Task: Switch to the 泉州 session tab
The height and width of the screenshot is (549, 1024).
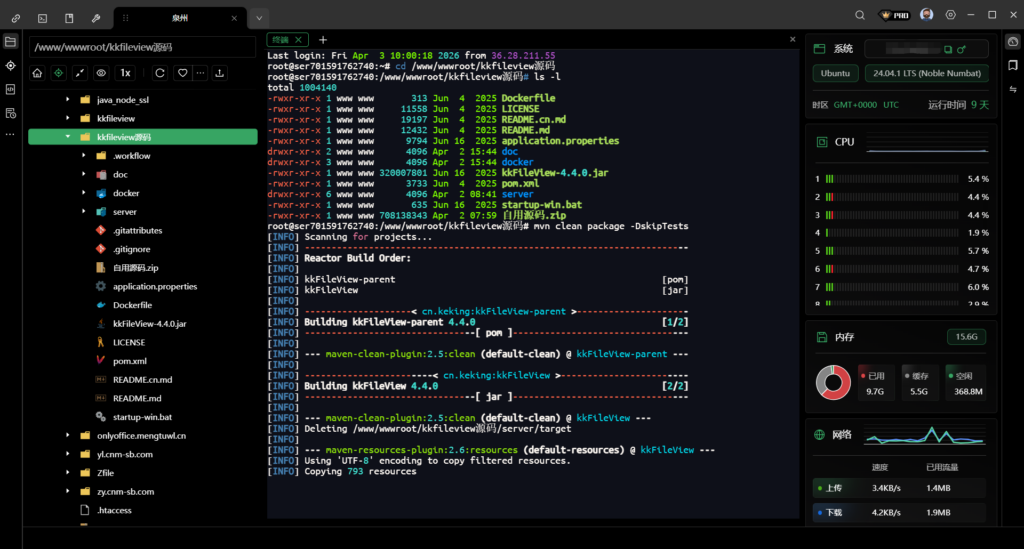Action: [x=180, y=17]
